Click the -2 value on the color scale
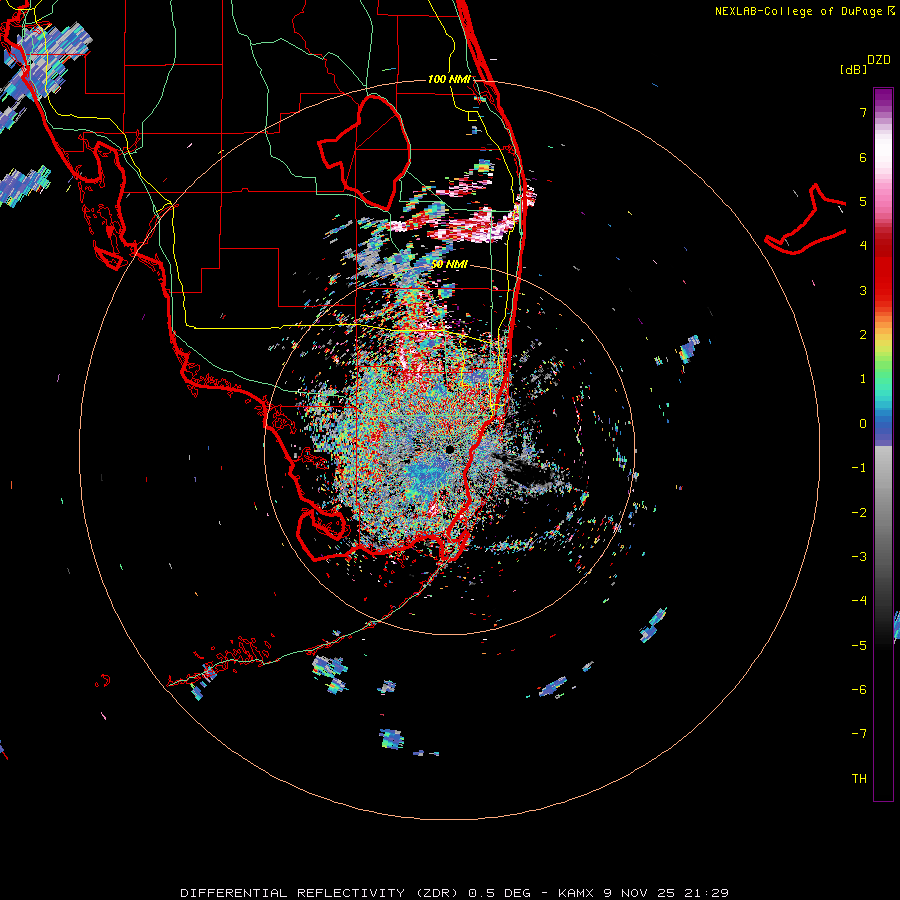The height and width of the screenshot is (900, 900). coord(859,513)
